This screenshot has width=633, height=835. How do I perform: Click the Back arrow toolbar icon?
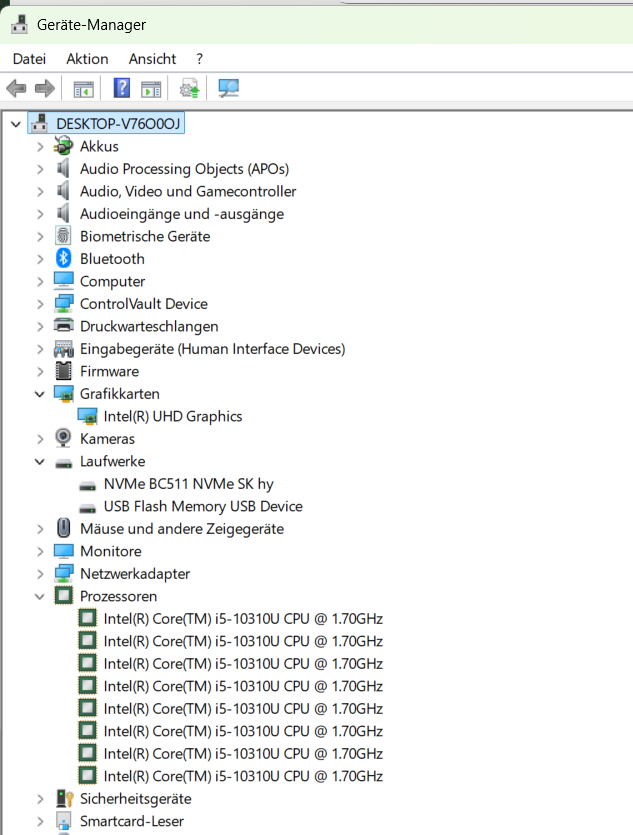(x=17, y=88)
